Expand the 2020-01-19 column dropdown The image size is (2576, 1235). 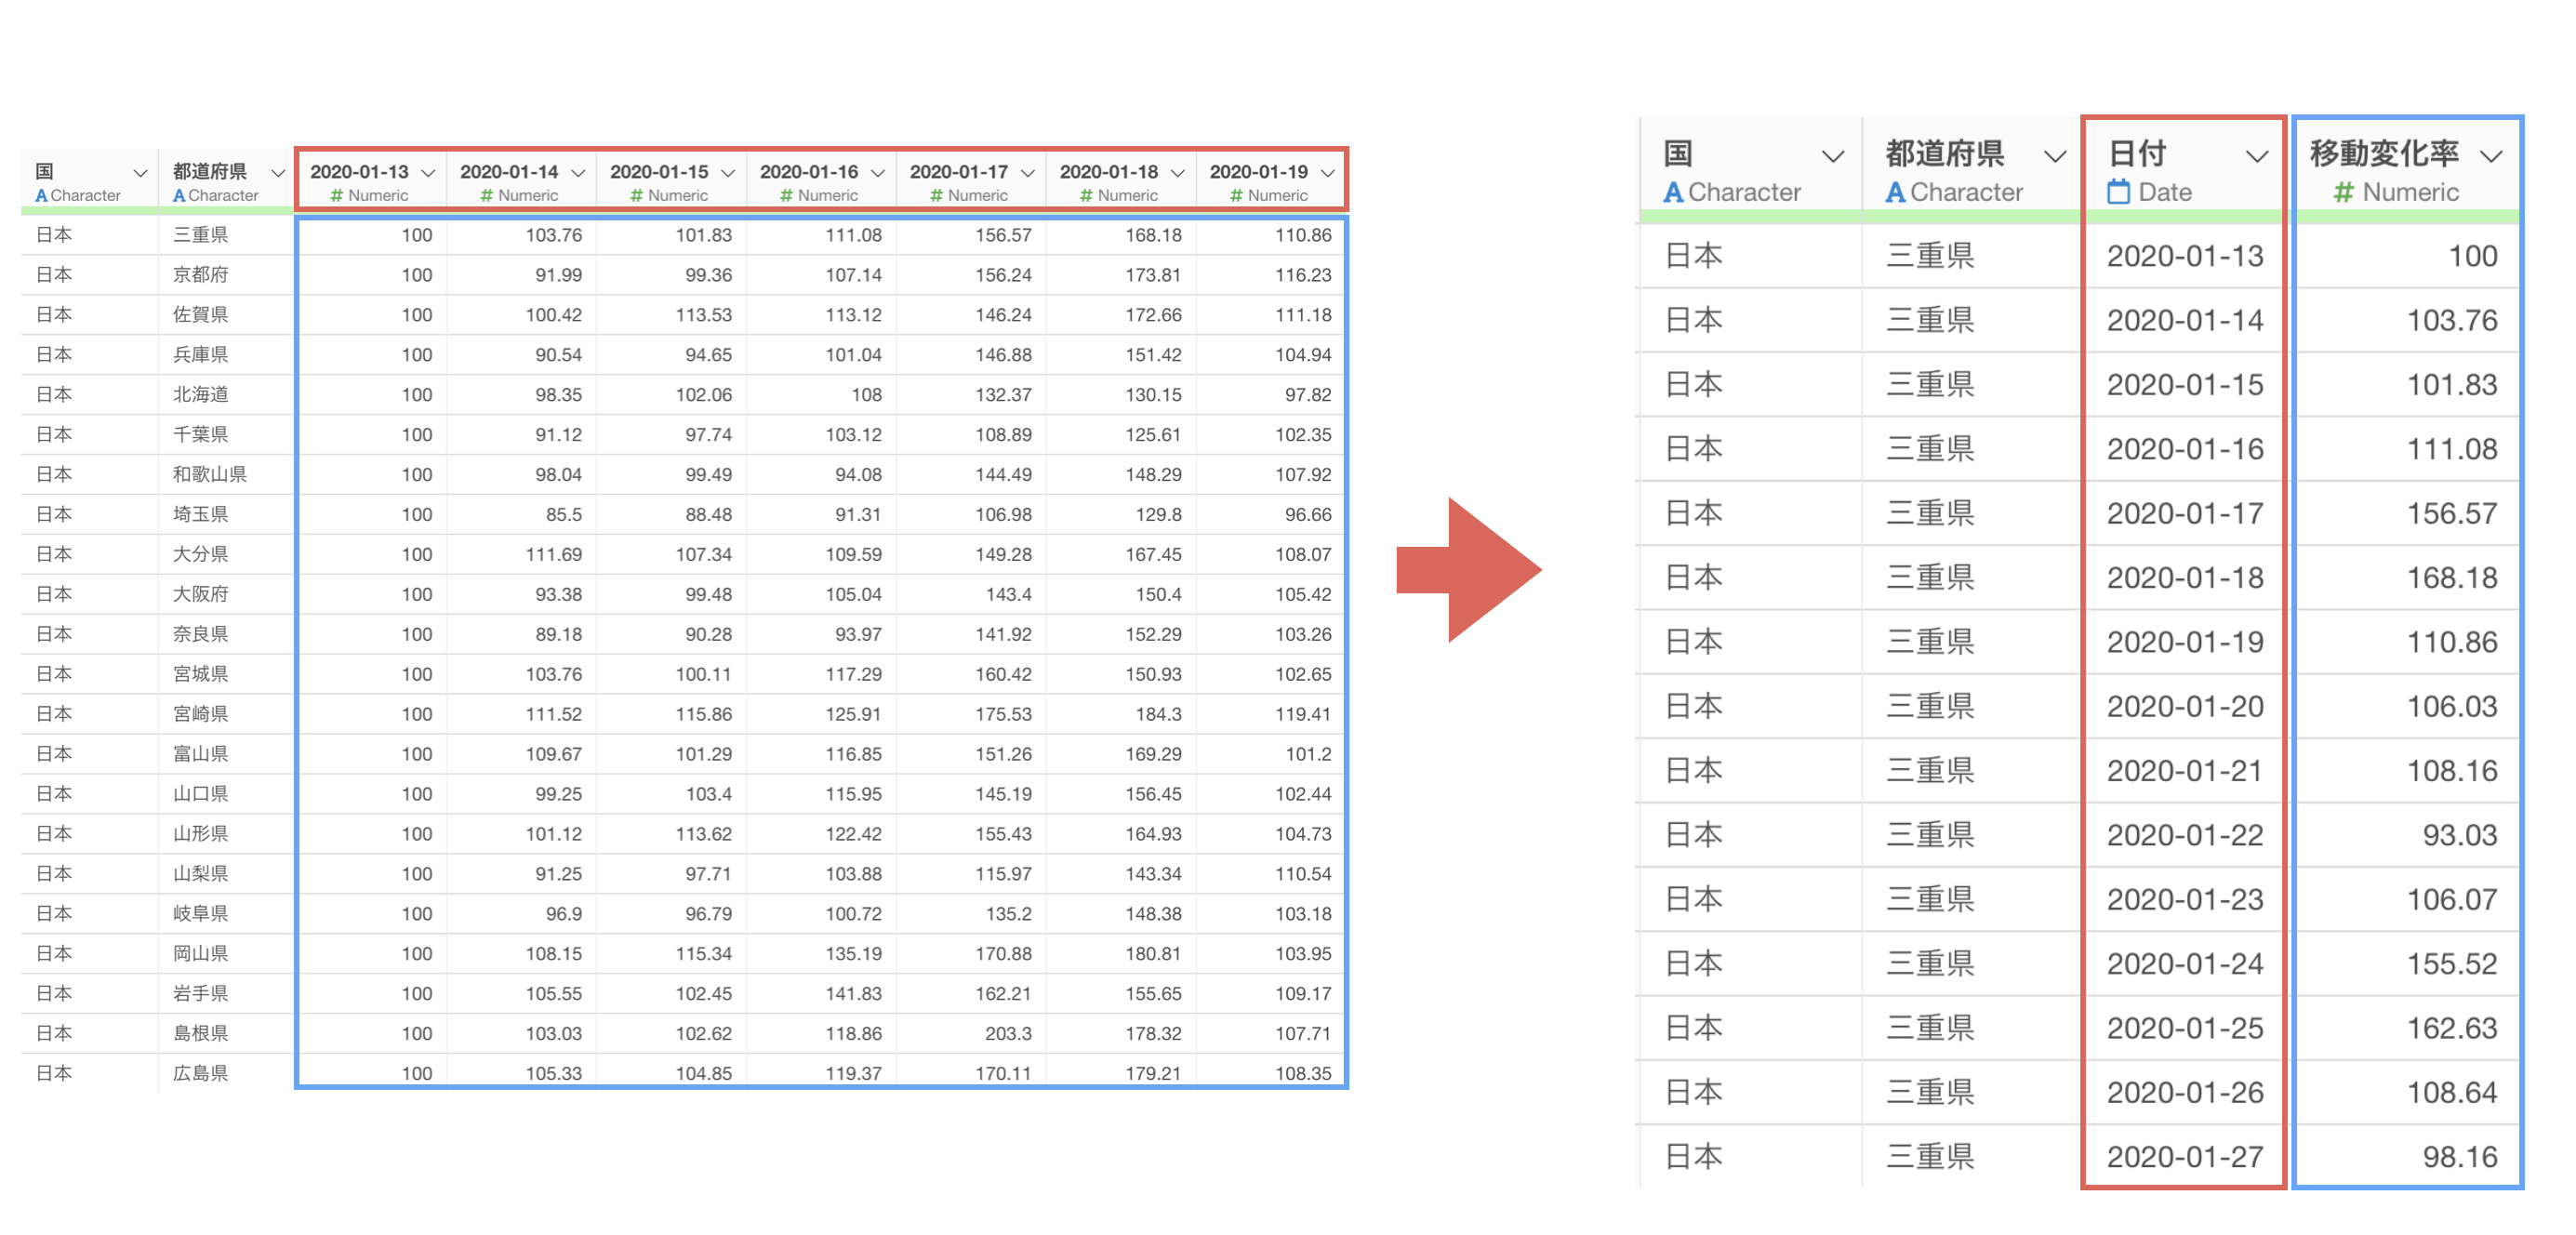click(x=1328, y=172)
